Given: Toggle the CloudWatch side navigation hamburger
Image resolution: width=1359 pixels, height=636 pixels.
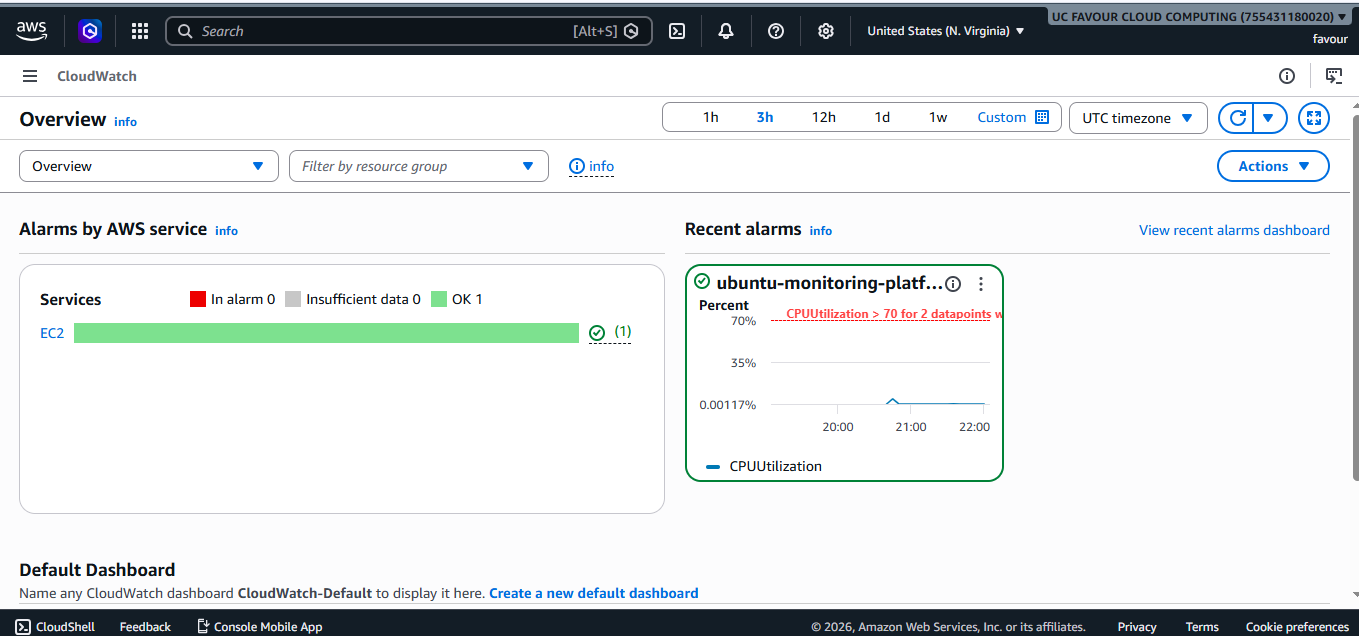Looking at the screenshot, I should pyautogui.click(x=30, y=76).
